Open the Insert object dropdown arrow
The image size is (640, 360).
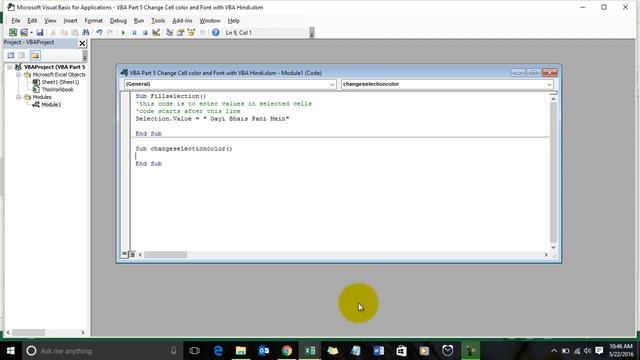pos(31,32)
